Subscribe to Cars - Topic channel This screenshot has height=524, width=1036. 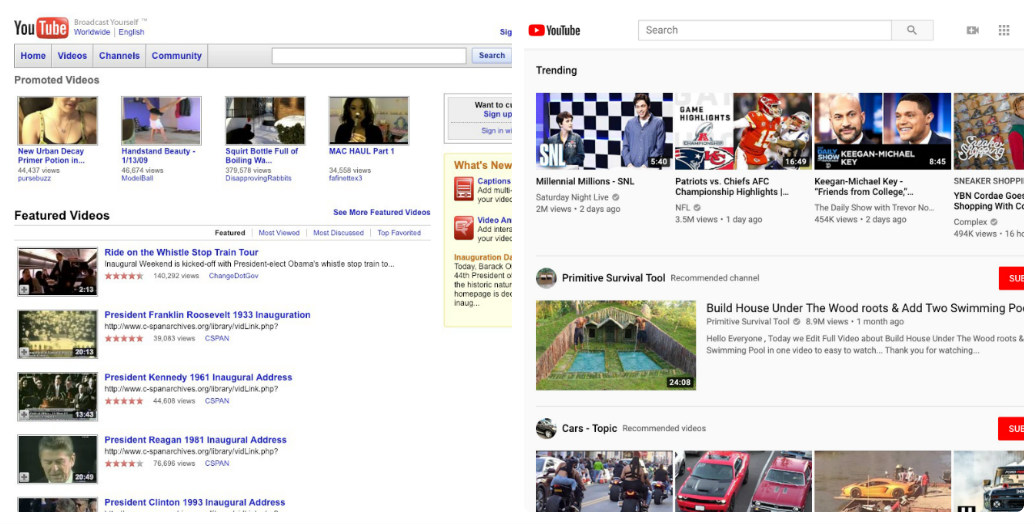pos(1012,429)
